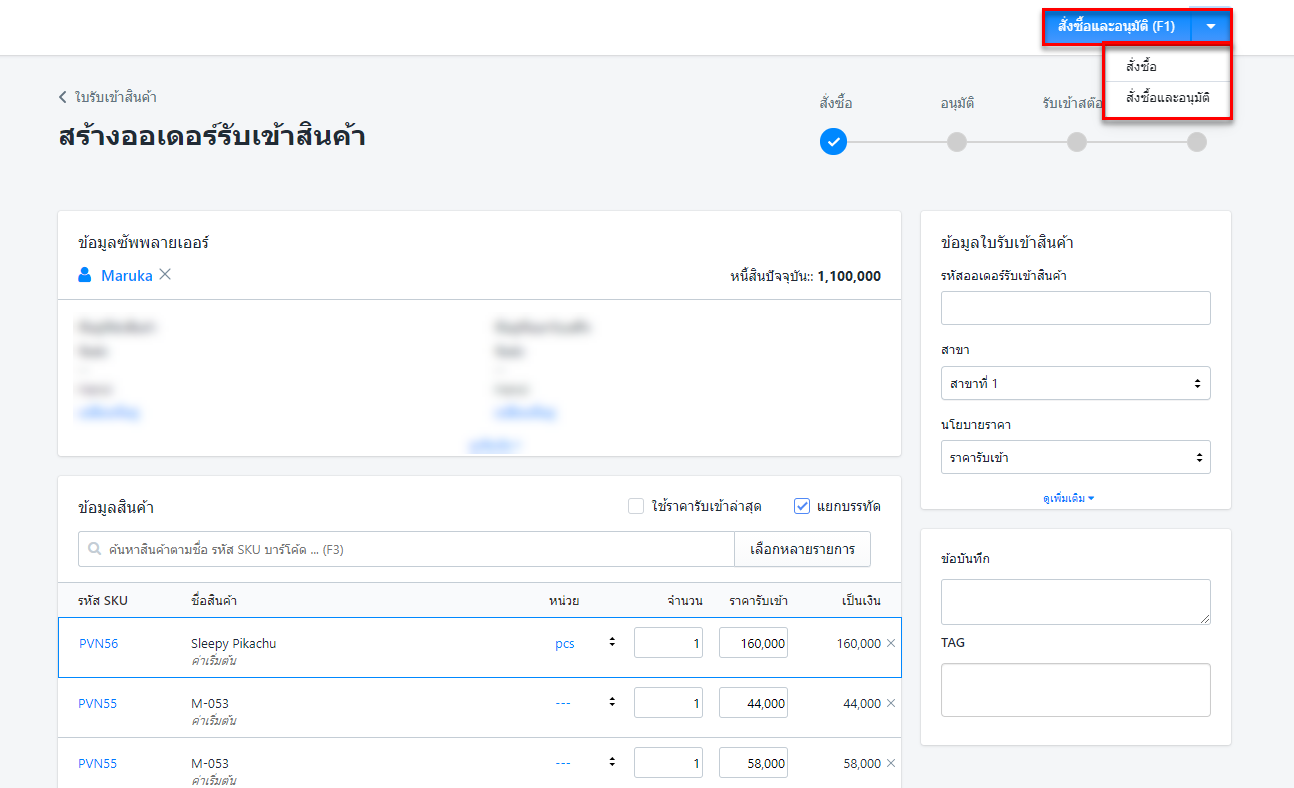The height and width of the screenshot is (788, 1294).
Task: Open the นโยบายราคา dropdown showing ราคารับเข้า
Action: pos(1076,457)
